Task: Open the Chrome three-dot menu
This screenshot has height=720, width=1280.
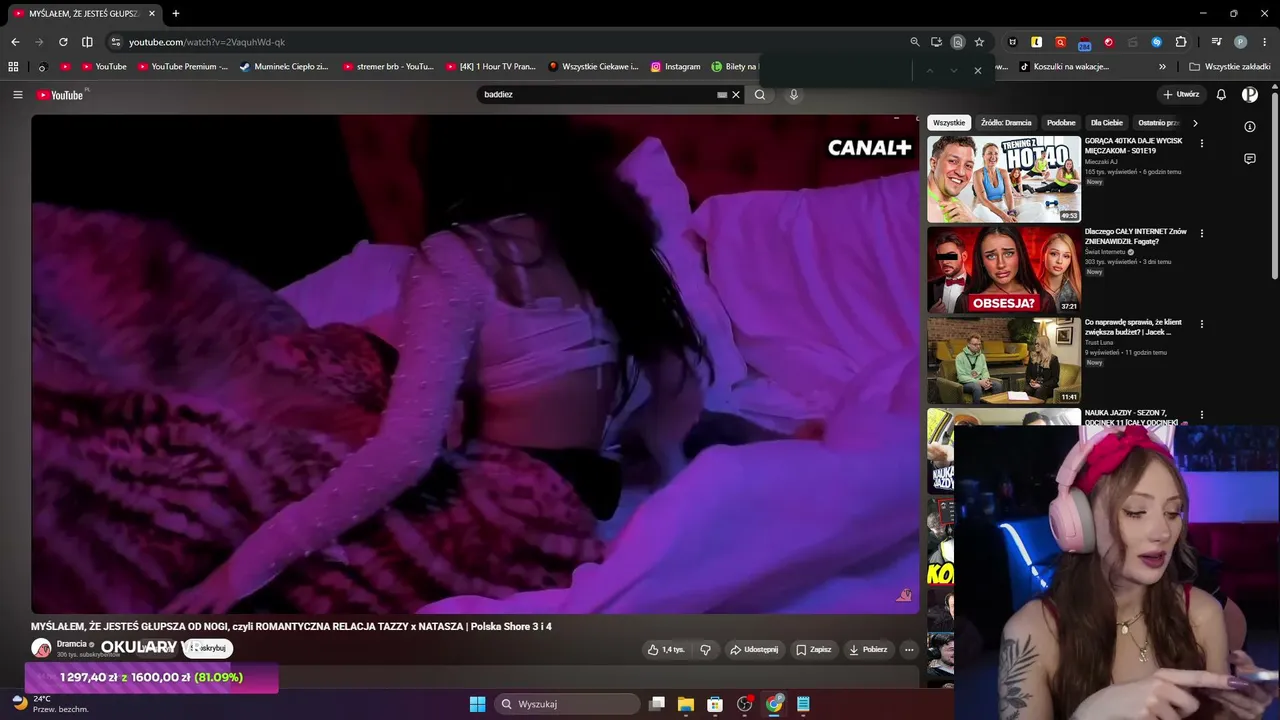Action: pyautogui.click(x=1265, y=42)
